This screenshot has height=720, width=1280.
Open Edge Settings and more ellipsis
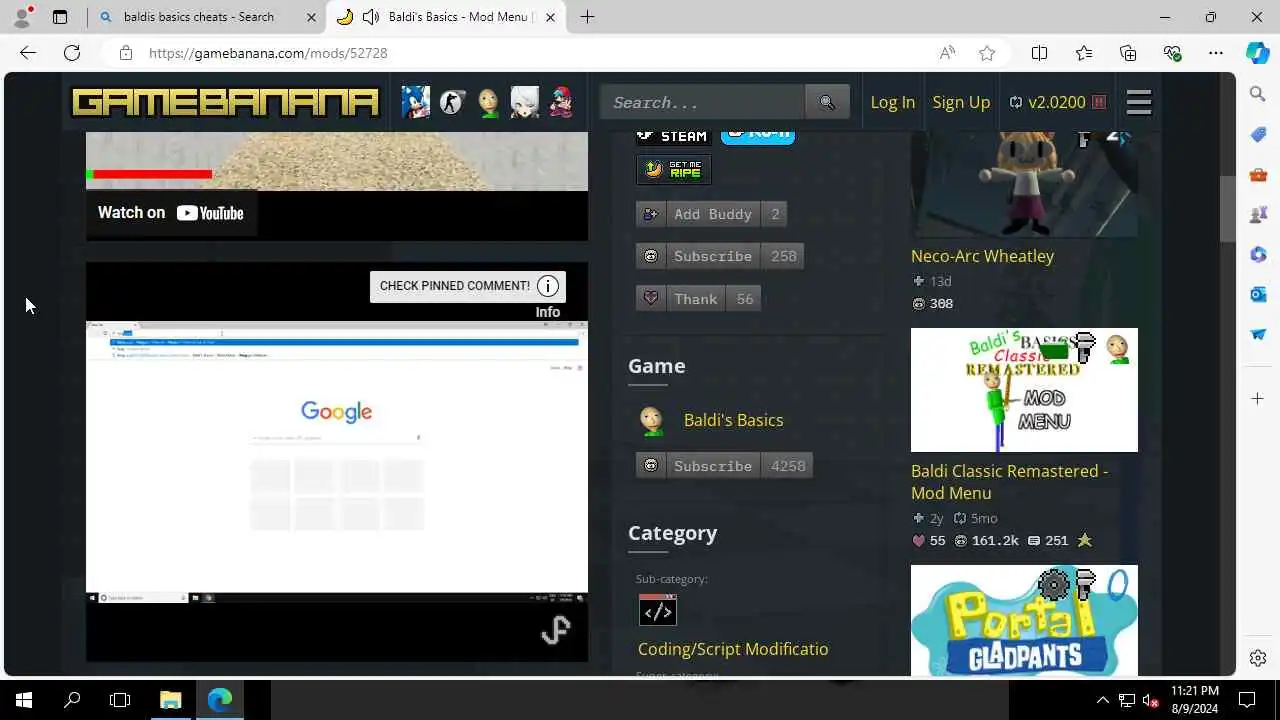tap(1216, 53)
